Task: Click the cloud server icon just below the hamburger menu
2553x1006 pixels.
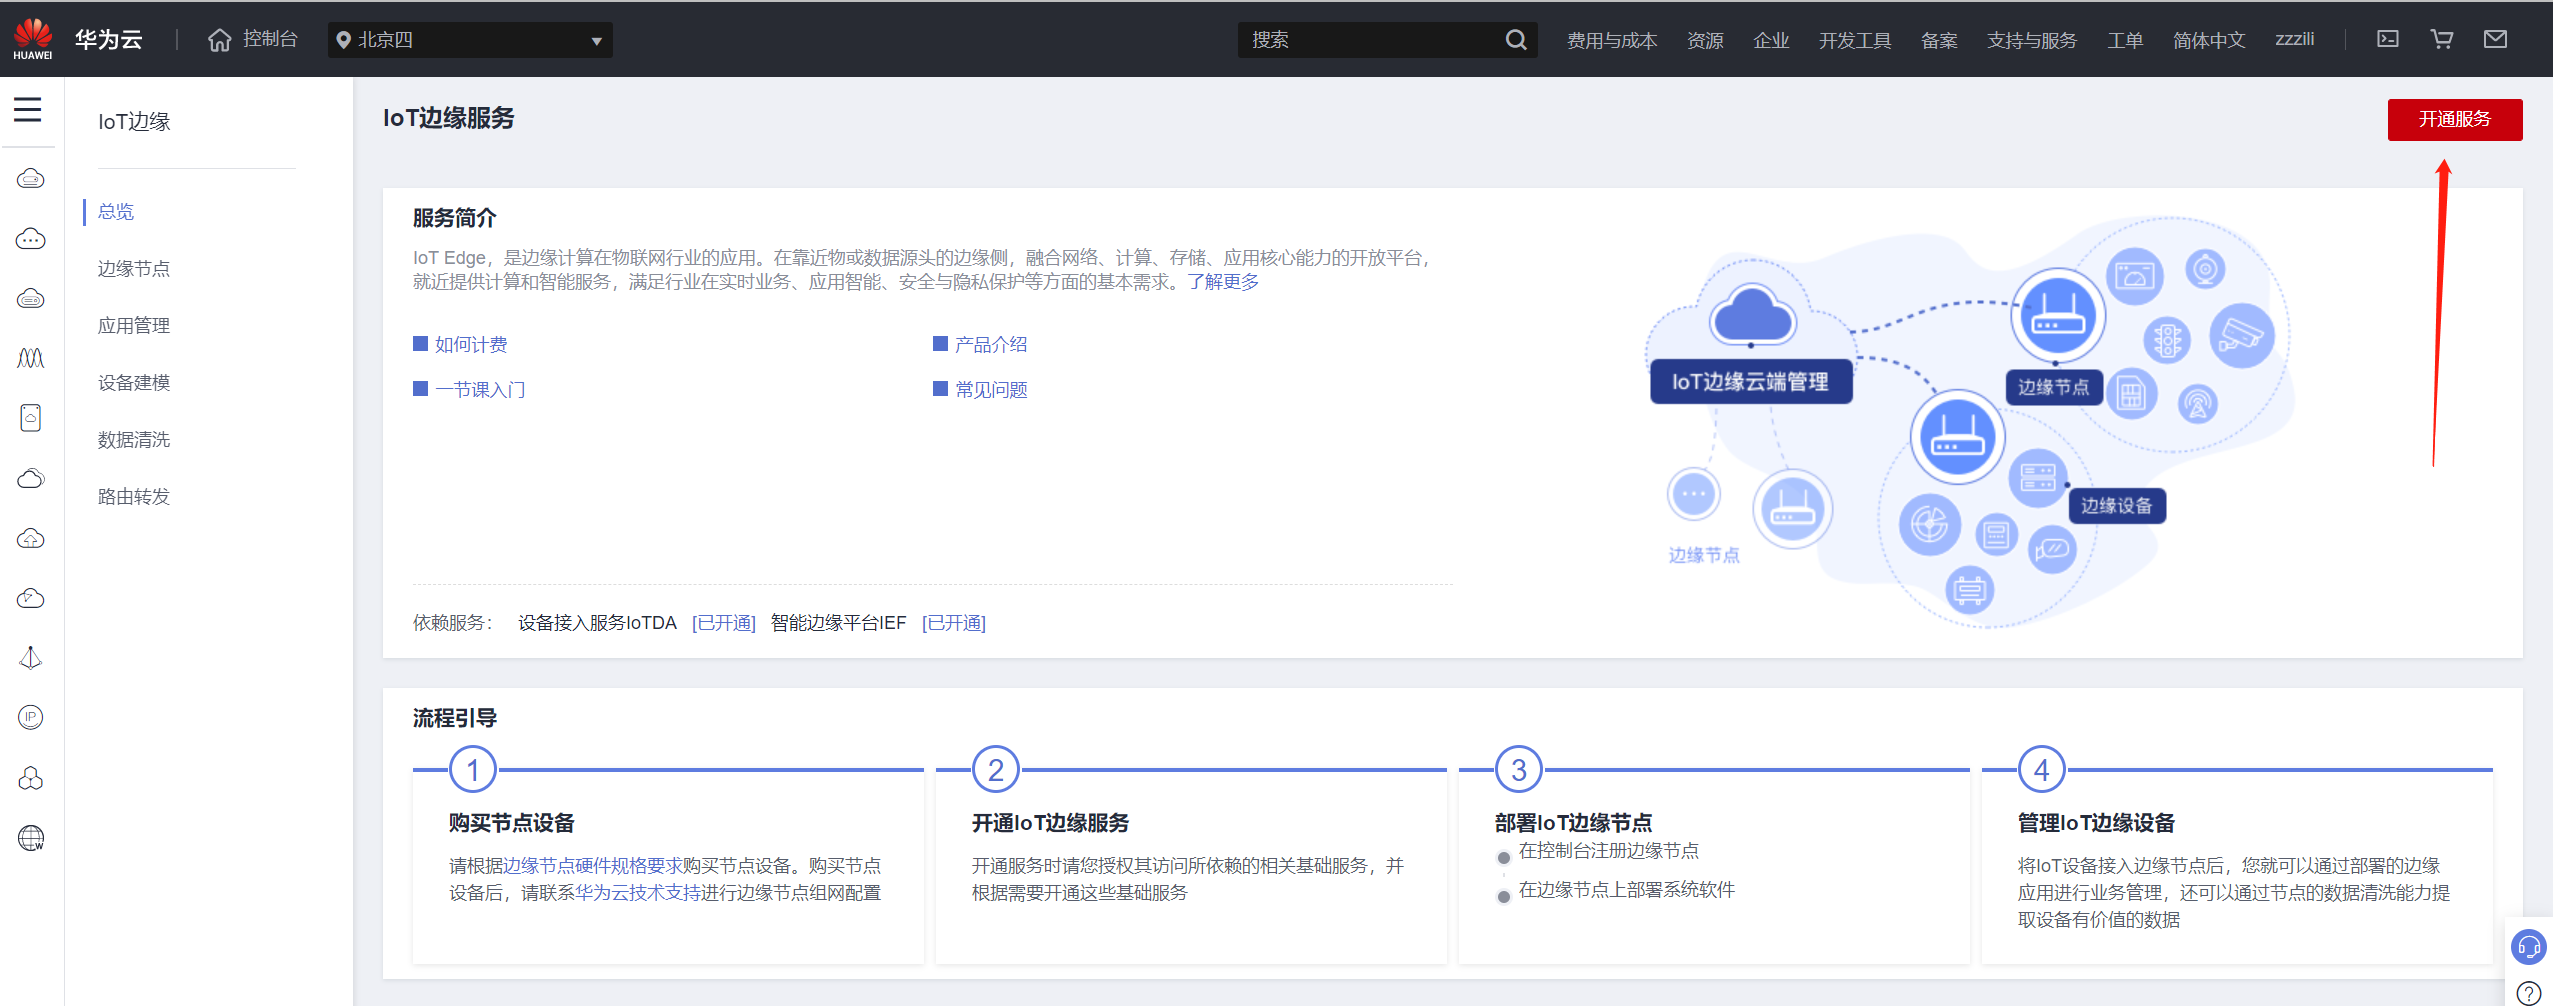Action: 31,179
